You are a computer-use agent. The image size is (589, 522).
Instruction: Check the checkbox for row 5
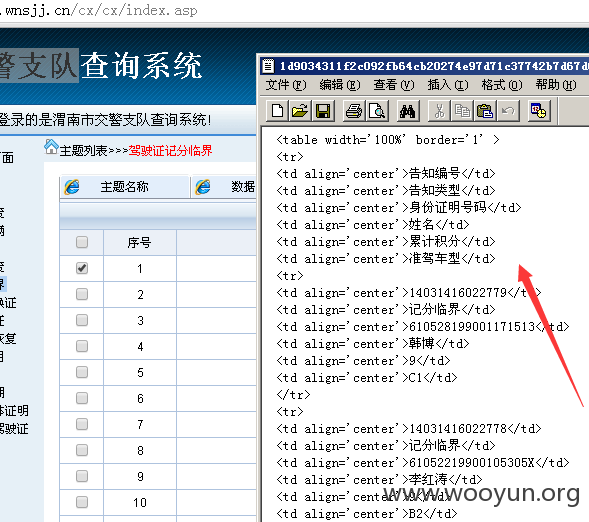[82, 372]
